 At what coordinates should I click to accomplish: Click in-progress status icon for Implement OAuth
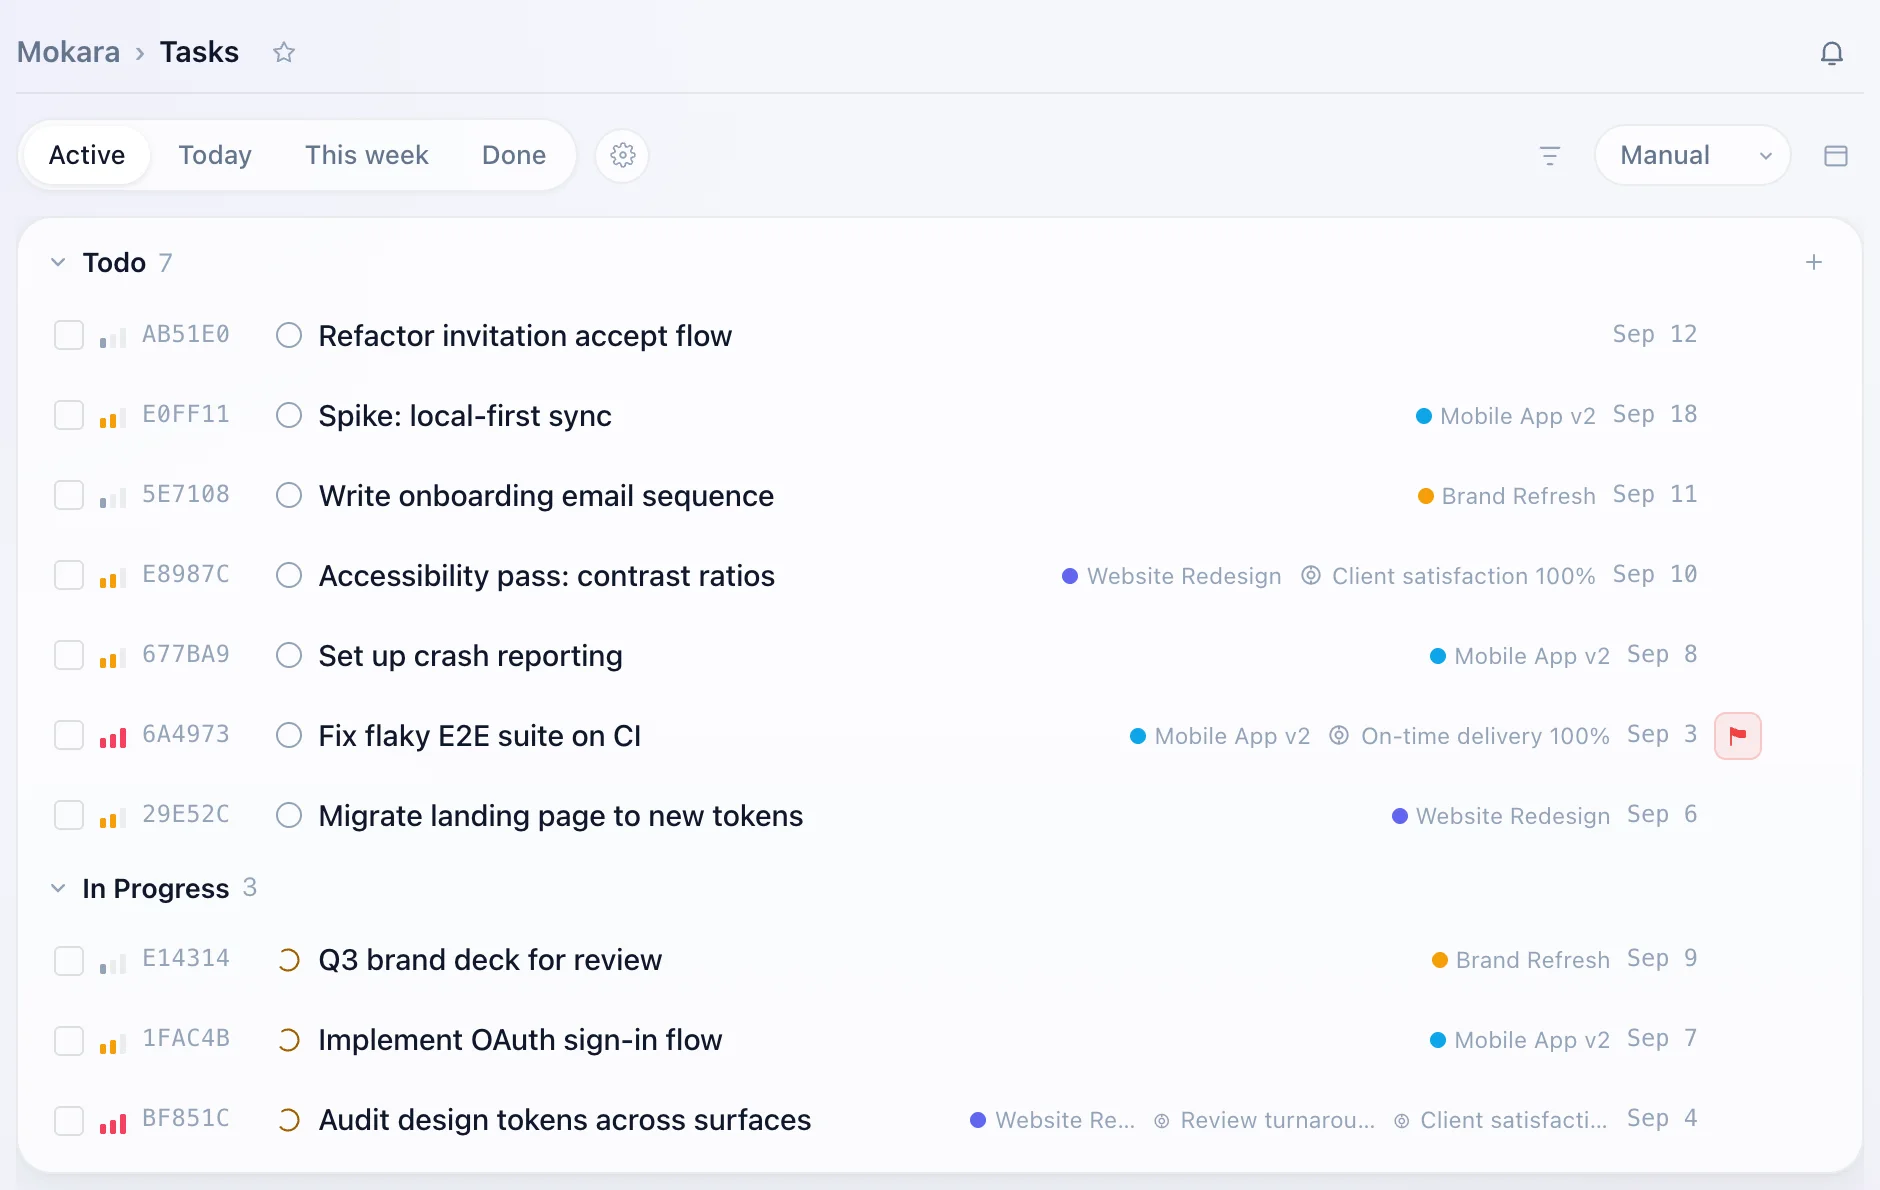coord(289,1040)
